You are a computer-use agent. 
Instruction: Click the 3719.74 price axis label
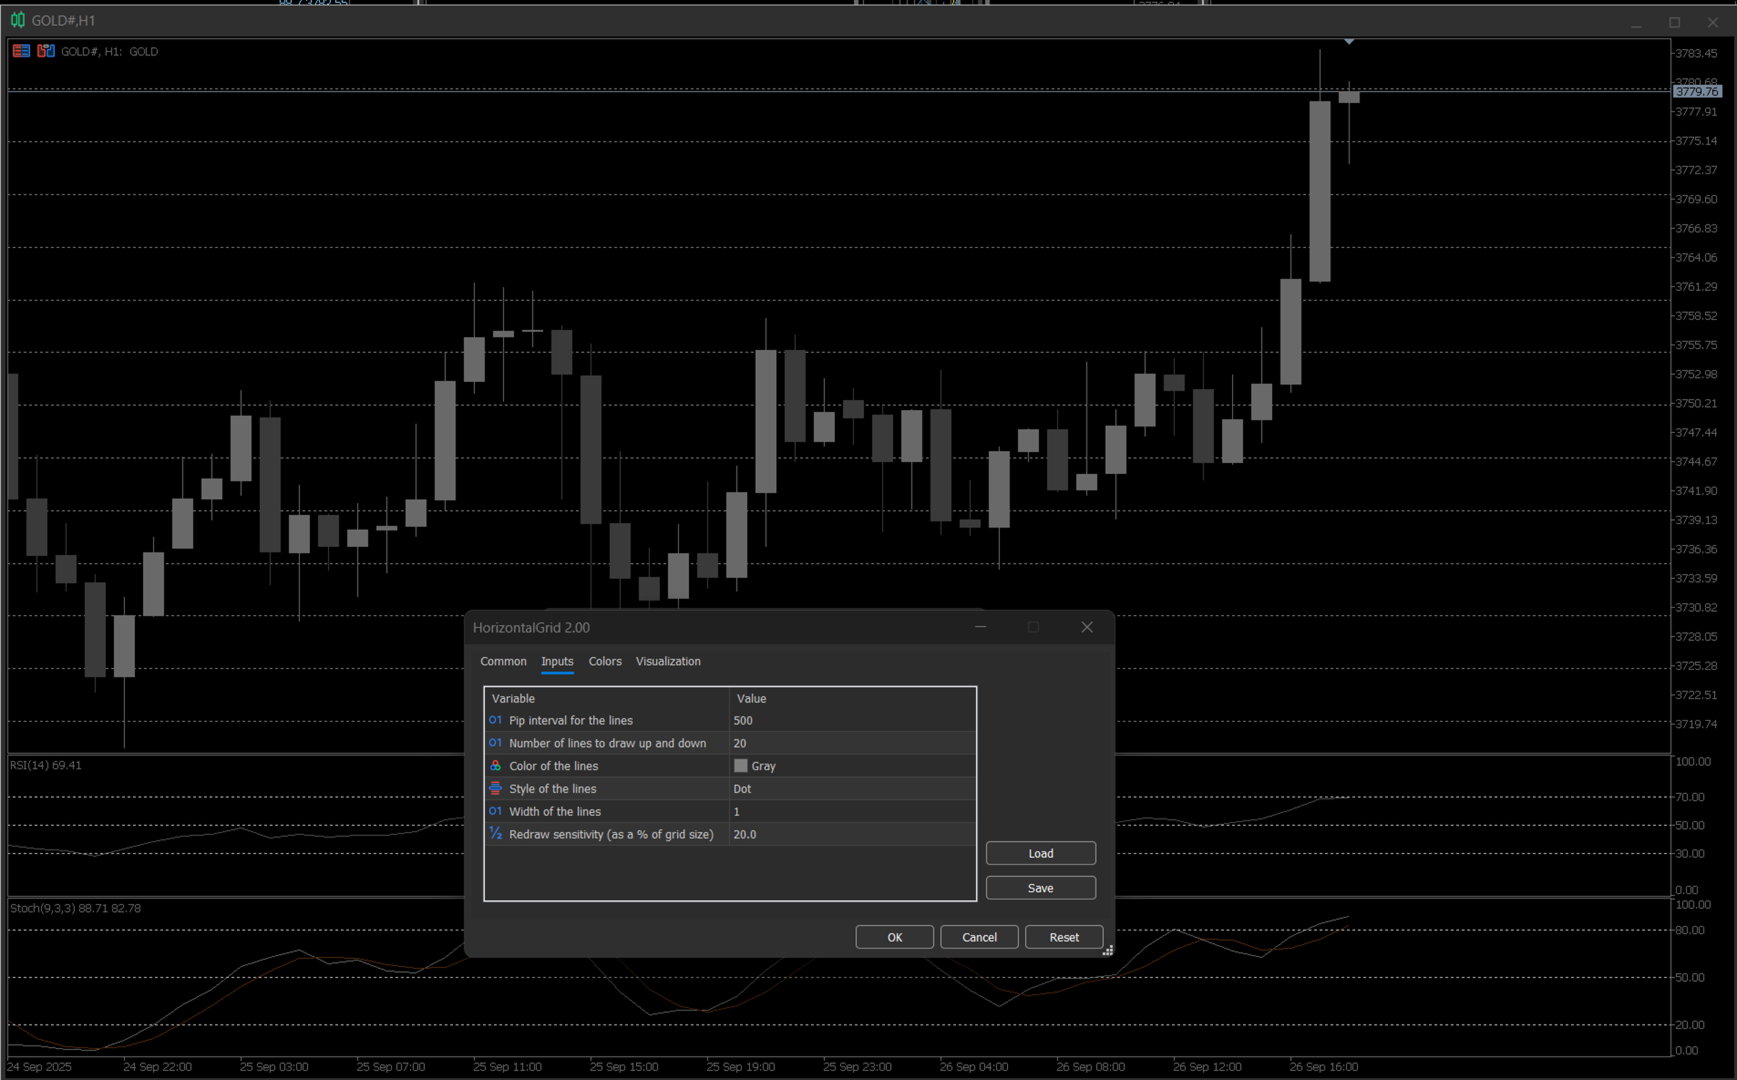coord(1696,724)
